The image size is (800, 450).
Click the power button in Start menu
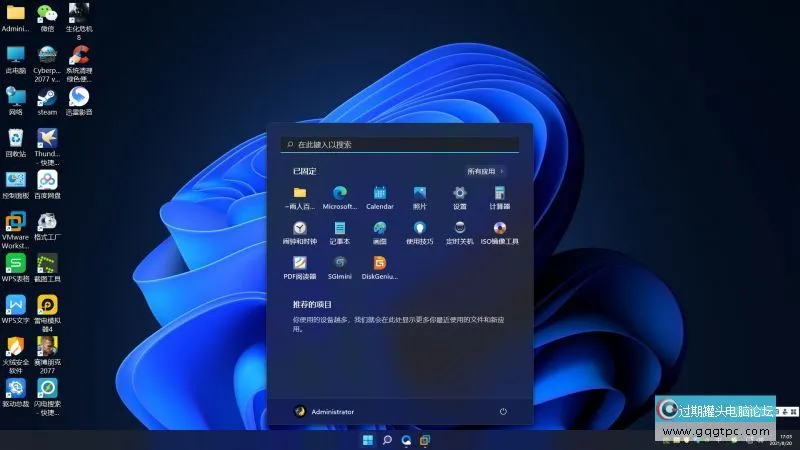point(503,411)
